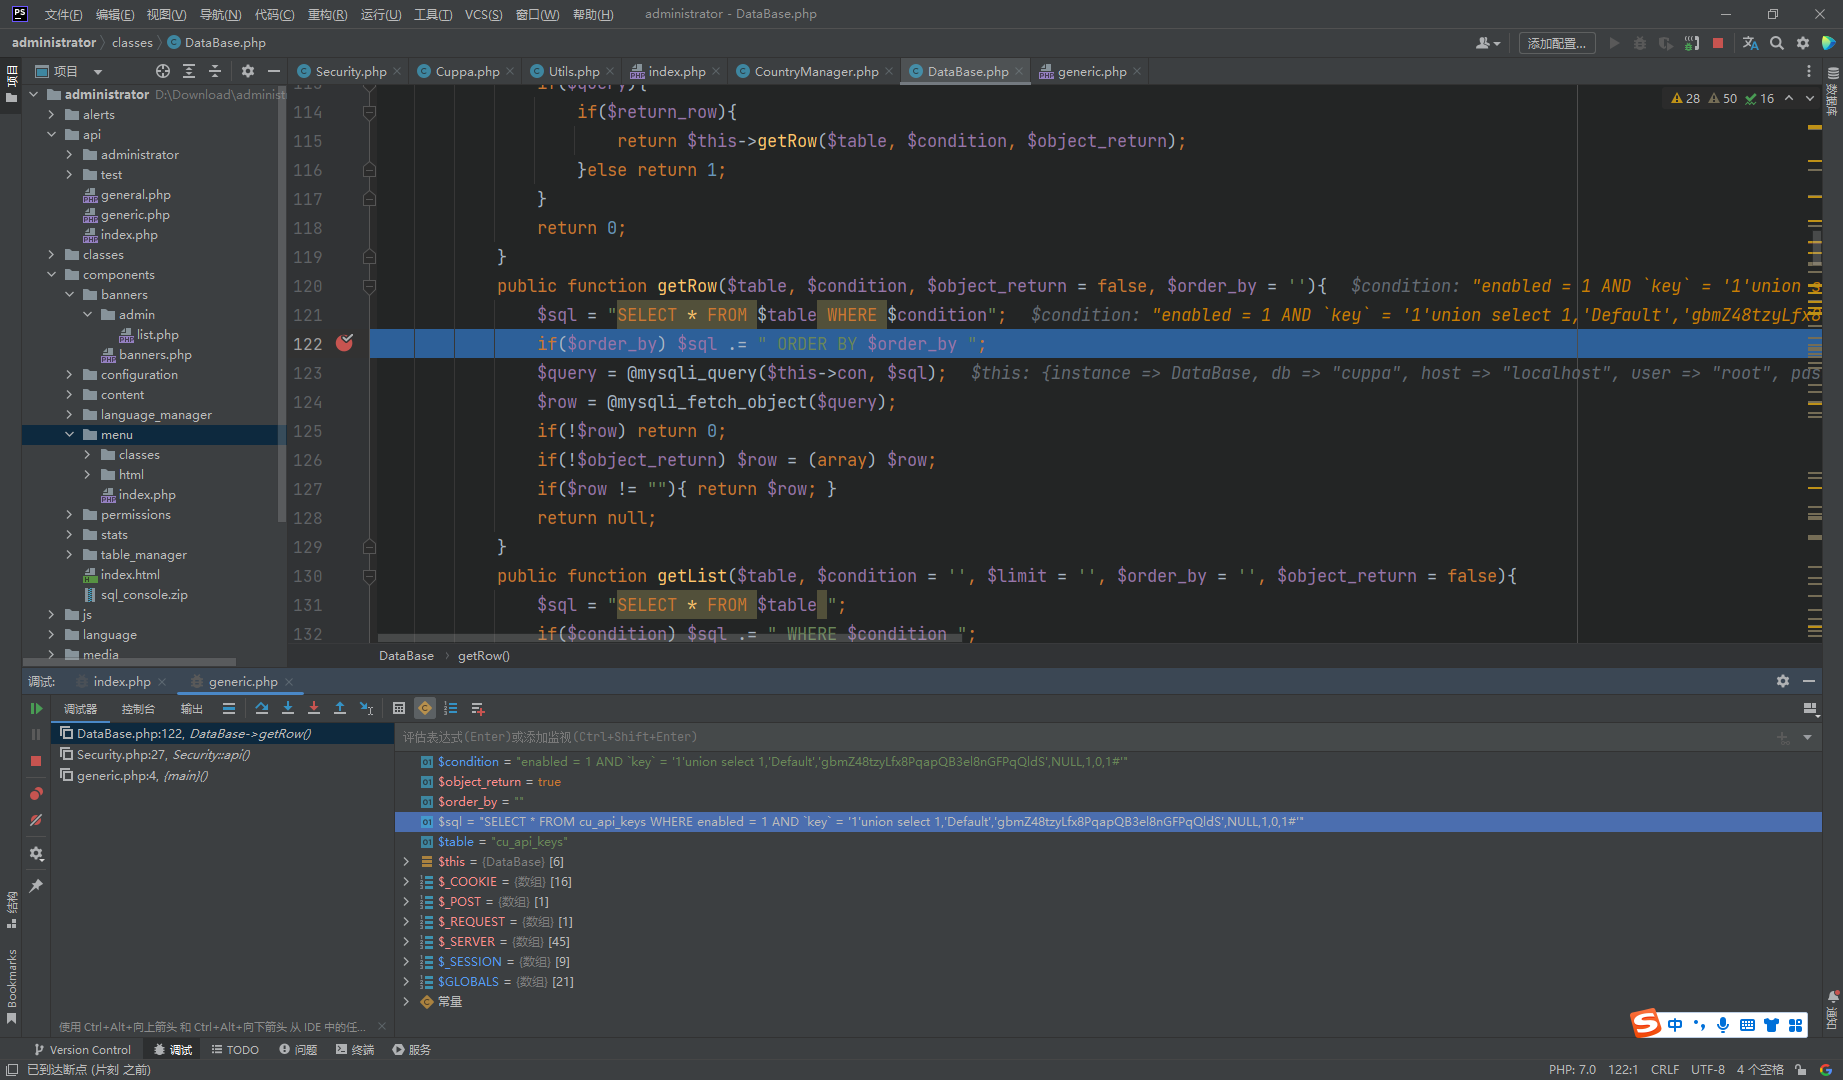Toggle the breakpoint on line 122
This screenshot has height=1080, width=1843.
click(344, 343)
